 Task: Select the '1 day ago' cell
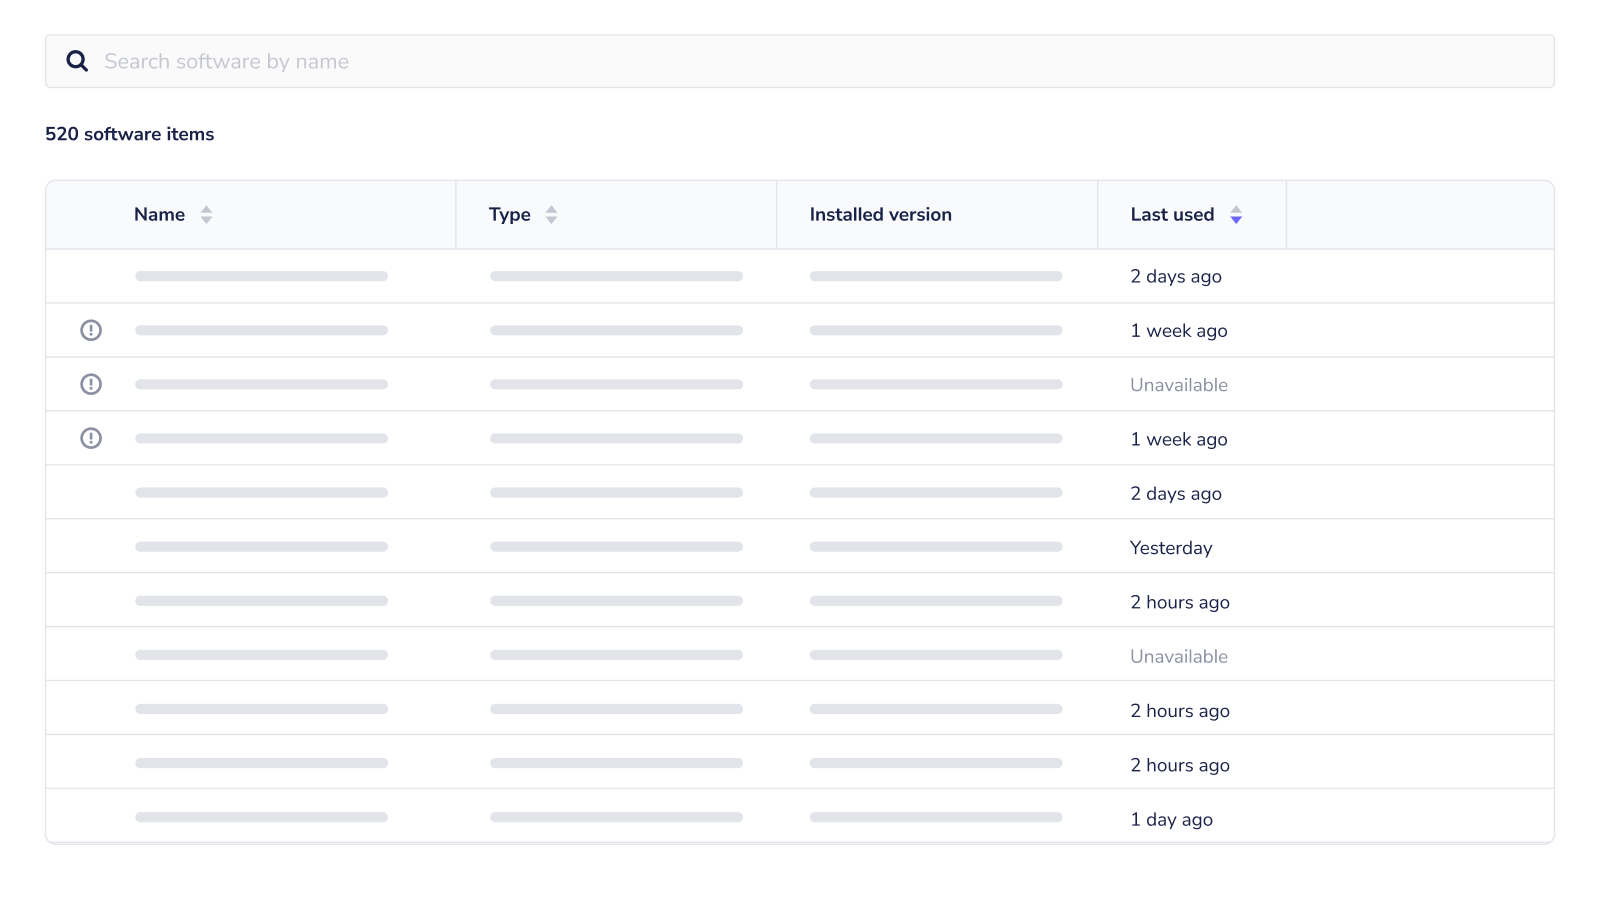click(1171, 819)
